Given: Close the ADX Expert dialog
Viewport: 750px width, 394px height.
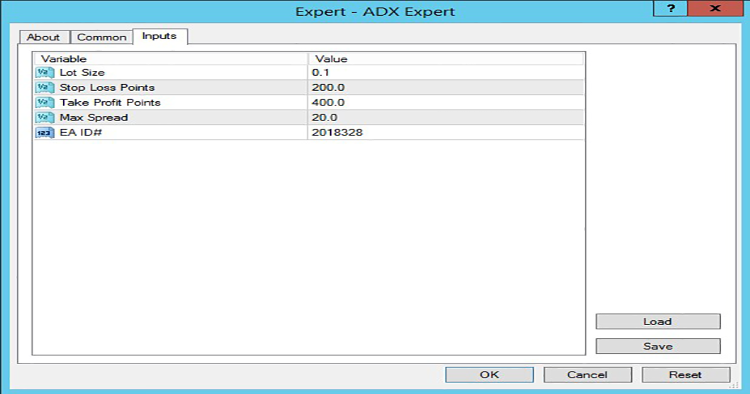Looking at the screenshot, I should tap(715, 9).
